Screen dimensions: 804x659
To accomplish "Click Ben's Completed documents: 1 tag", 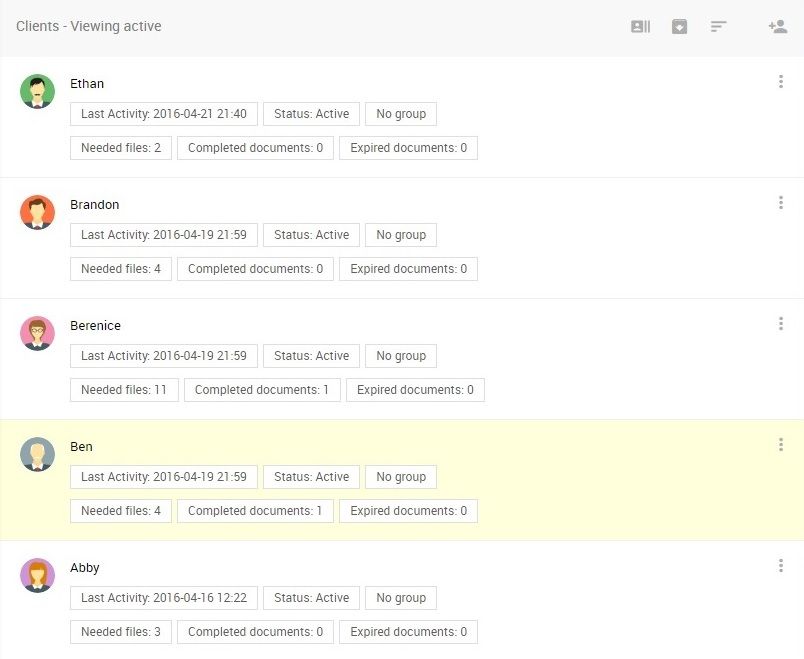I will point(255,511).
